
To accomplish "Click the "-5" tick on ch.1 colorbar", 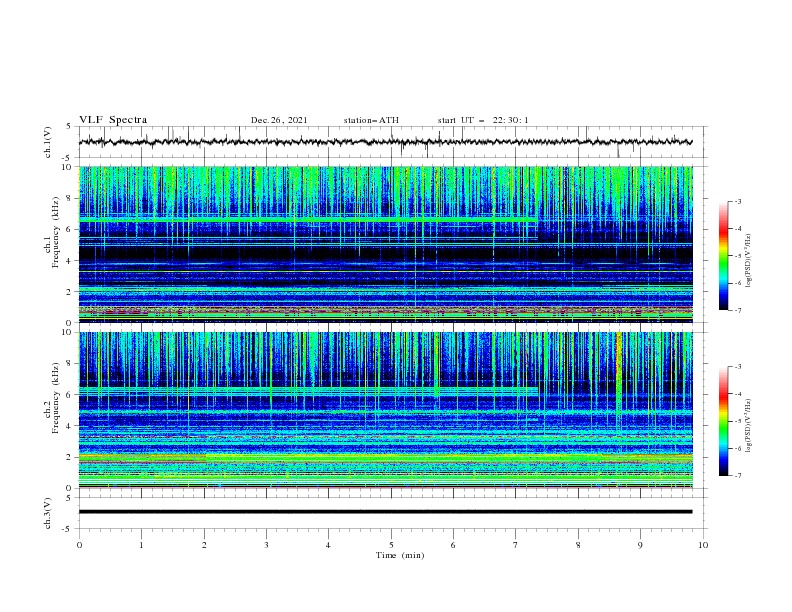I will click(x=737, y=256).
